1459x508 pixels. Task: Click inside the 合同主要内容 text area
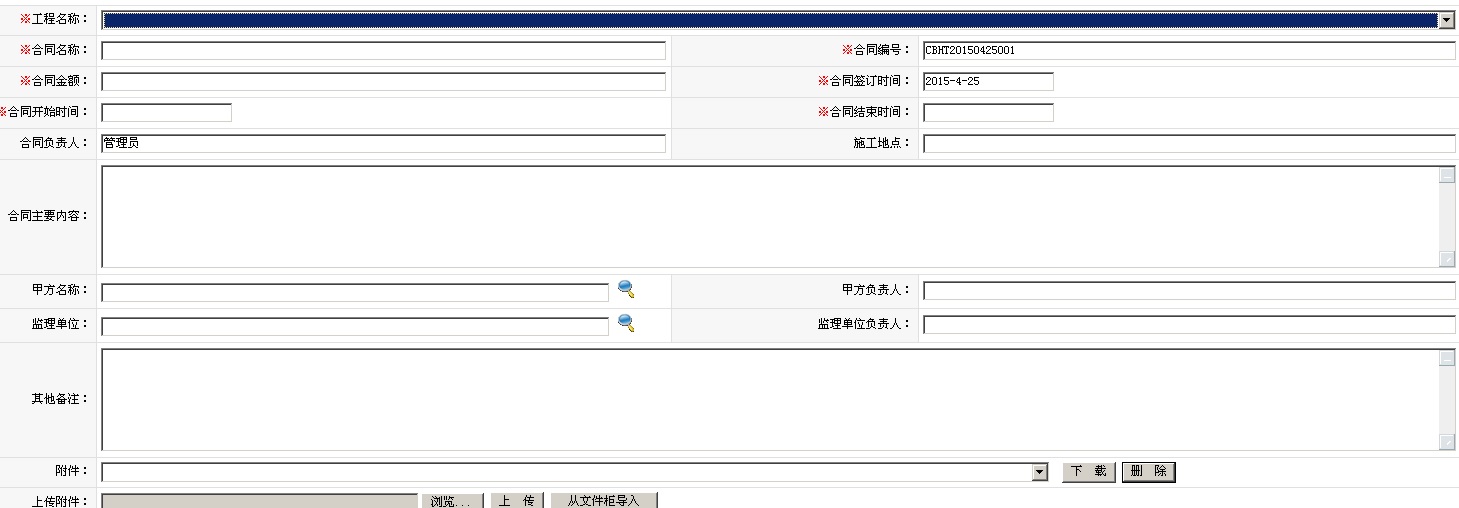[x=770, y=216]
